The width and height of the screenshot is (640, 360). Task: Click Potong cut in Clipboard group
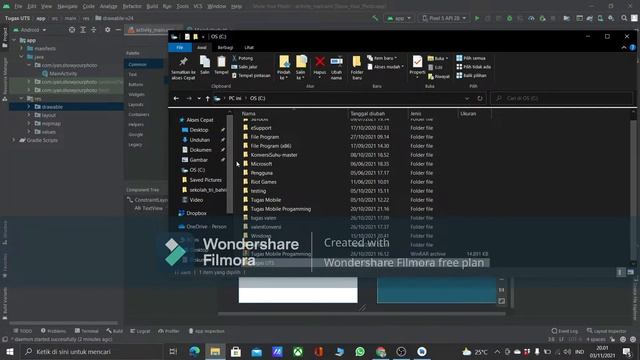click(x=242, y=58)
